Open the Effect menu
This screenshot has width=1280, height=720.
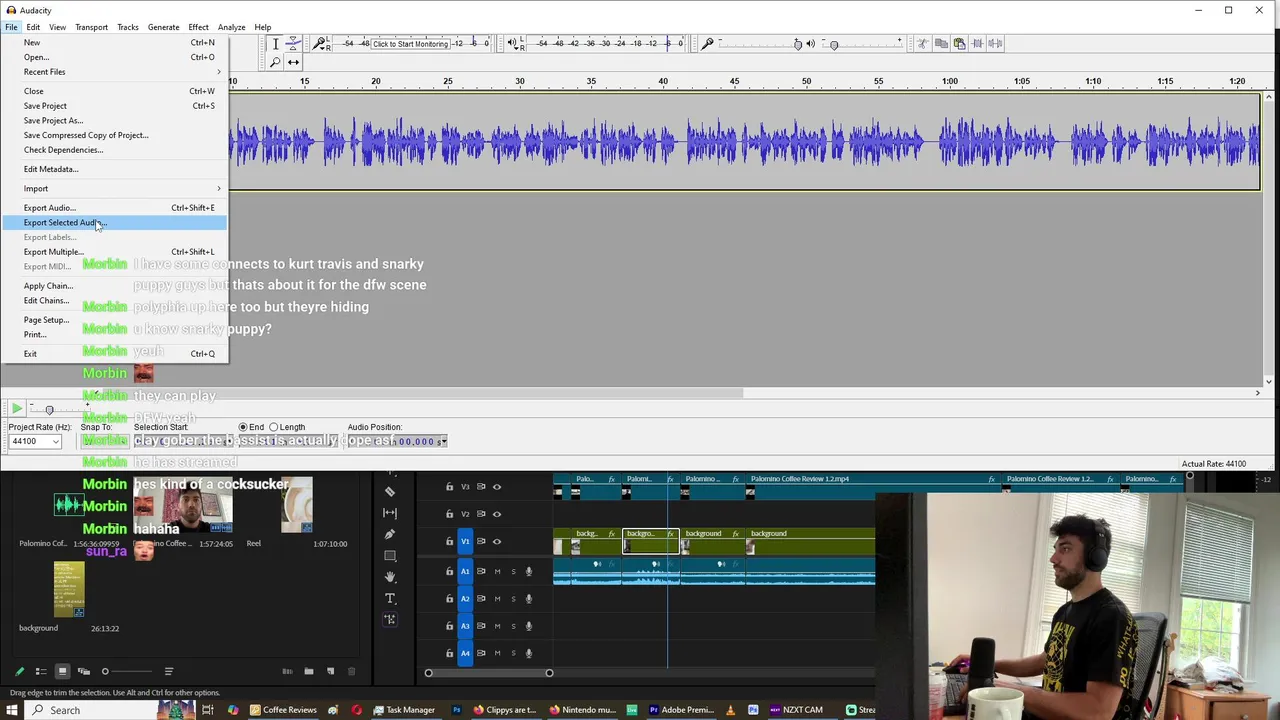pos(198,27)
